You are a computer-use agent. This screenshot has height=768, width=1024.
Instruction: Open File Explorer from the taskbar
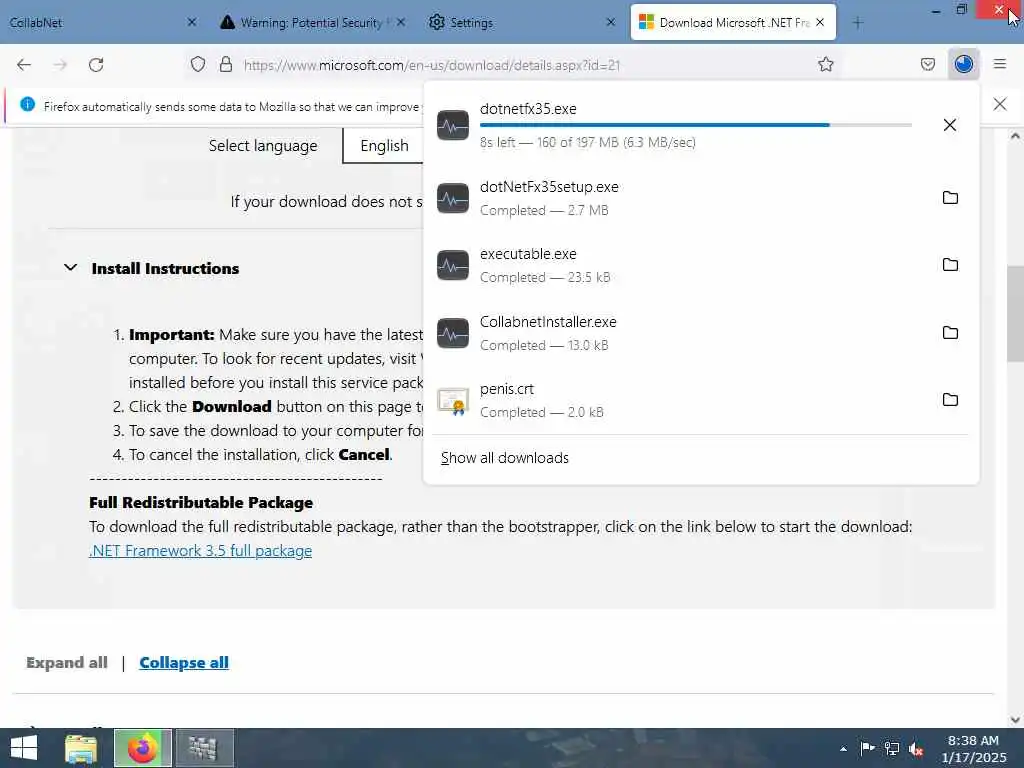81,748
